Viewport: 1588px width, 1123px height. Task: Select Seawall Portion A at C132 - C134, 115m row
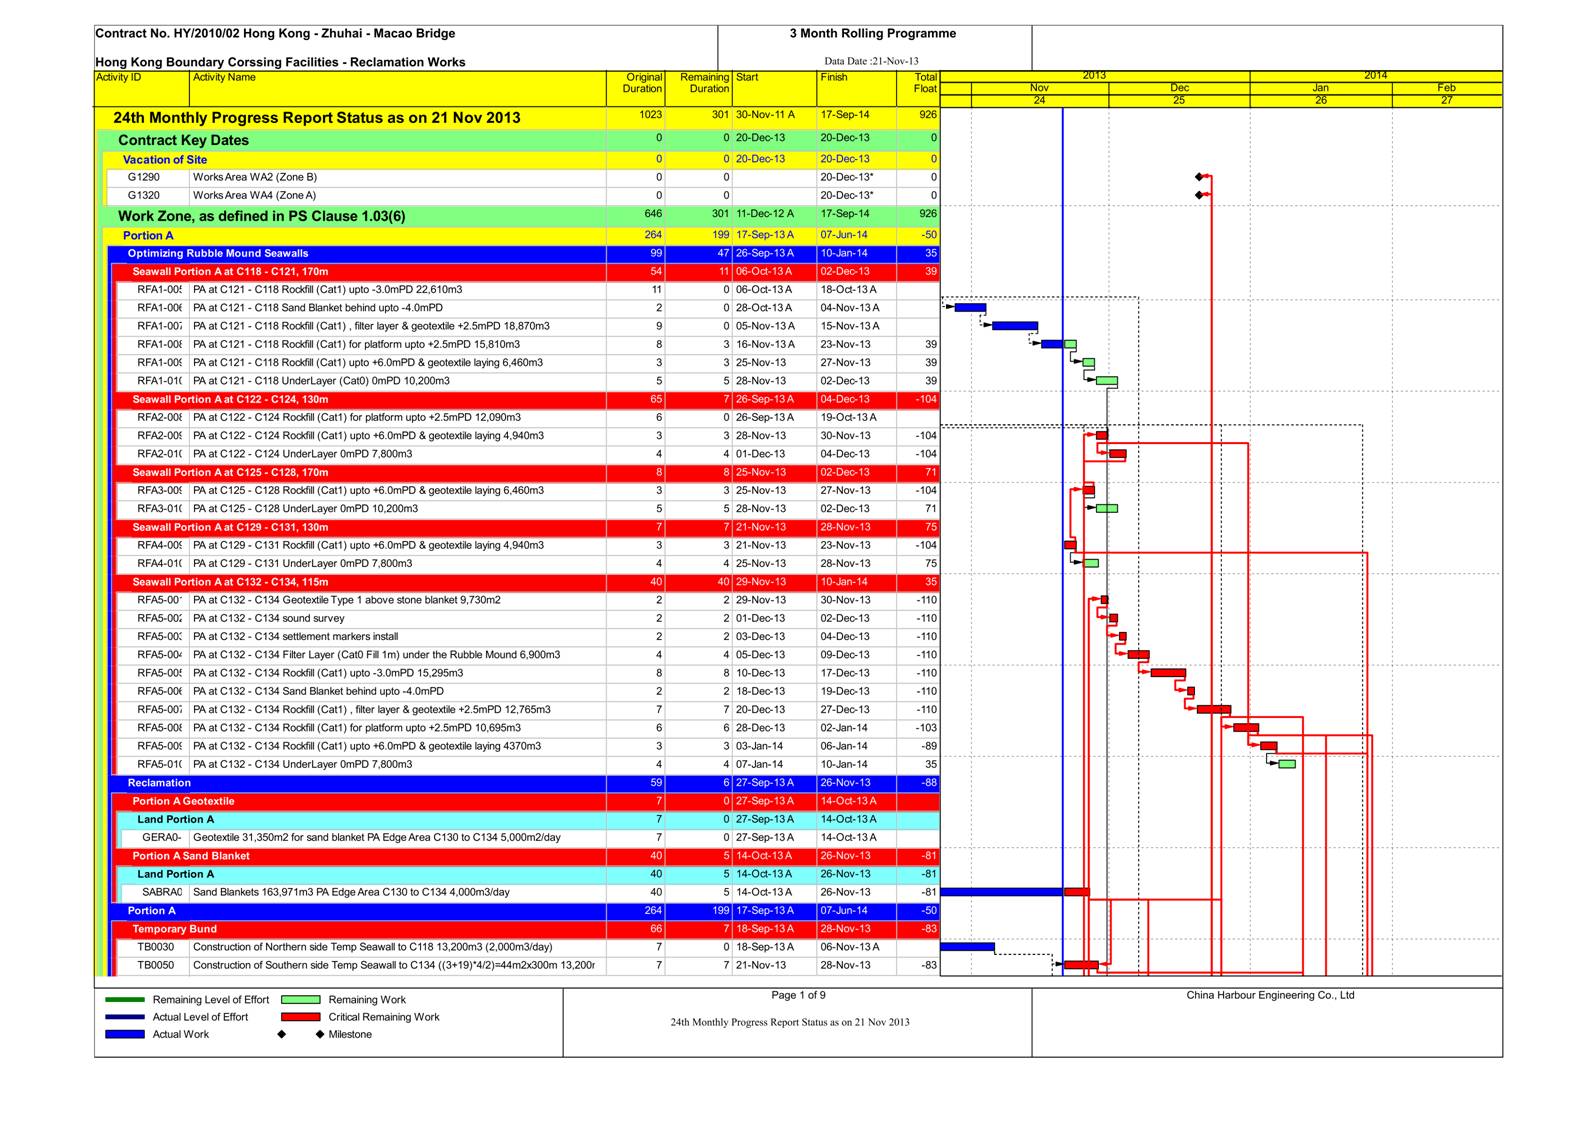(x=526, y=582)
